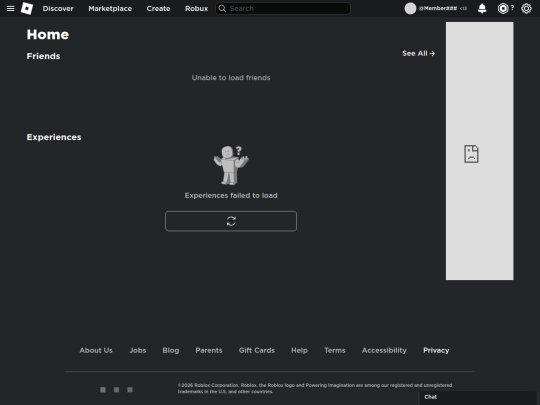Click the search magnifier icon
Screen dimensions: 540x405
(222, 8)
